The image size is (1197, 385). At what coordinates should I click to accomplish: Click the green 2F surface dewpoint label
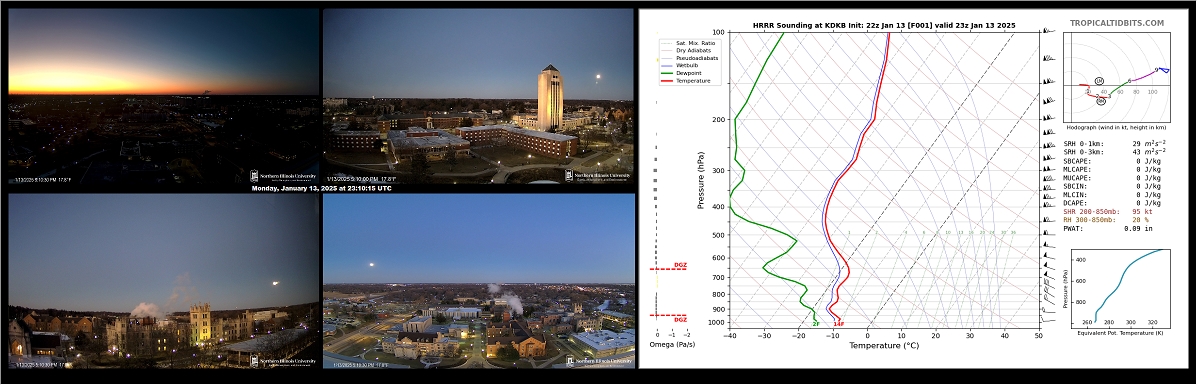click(815, 324)
